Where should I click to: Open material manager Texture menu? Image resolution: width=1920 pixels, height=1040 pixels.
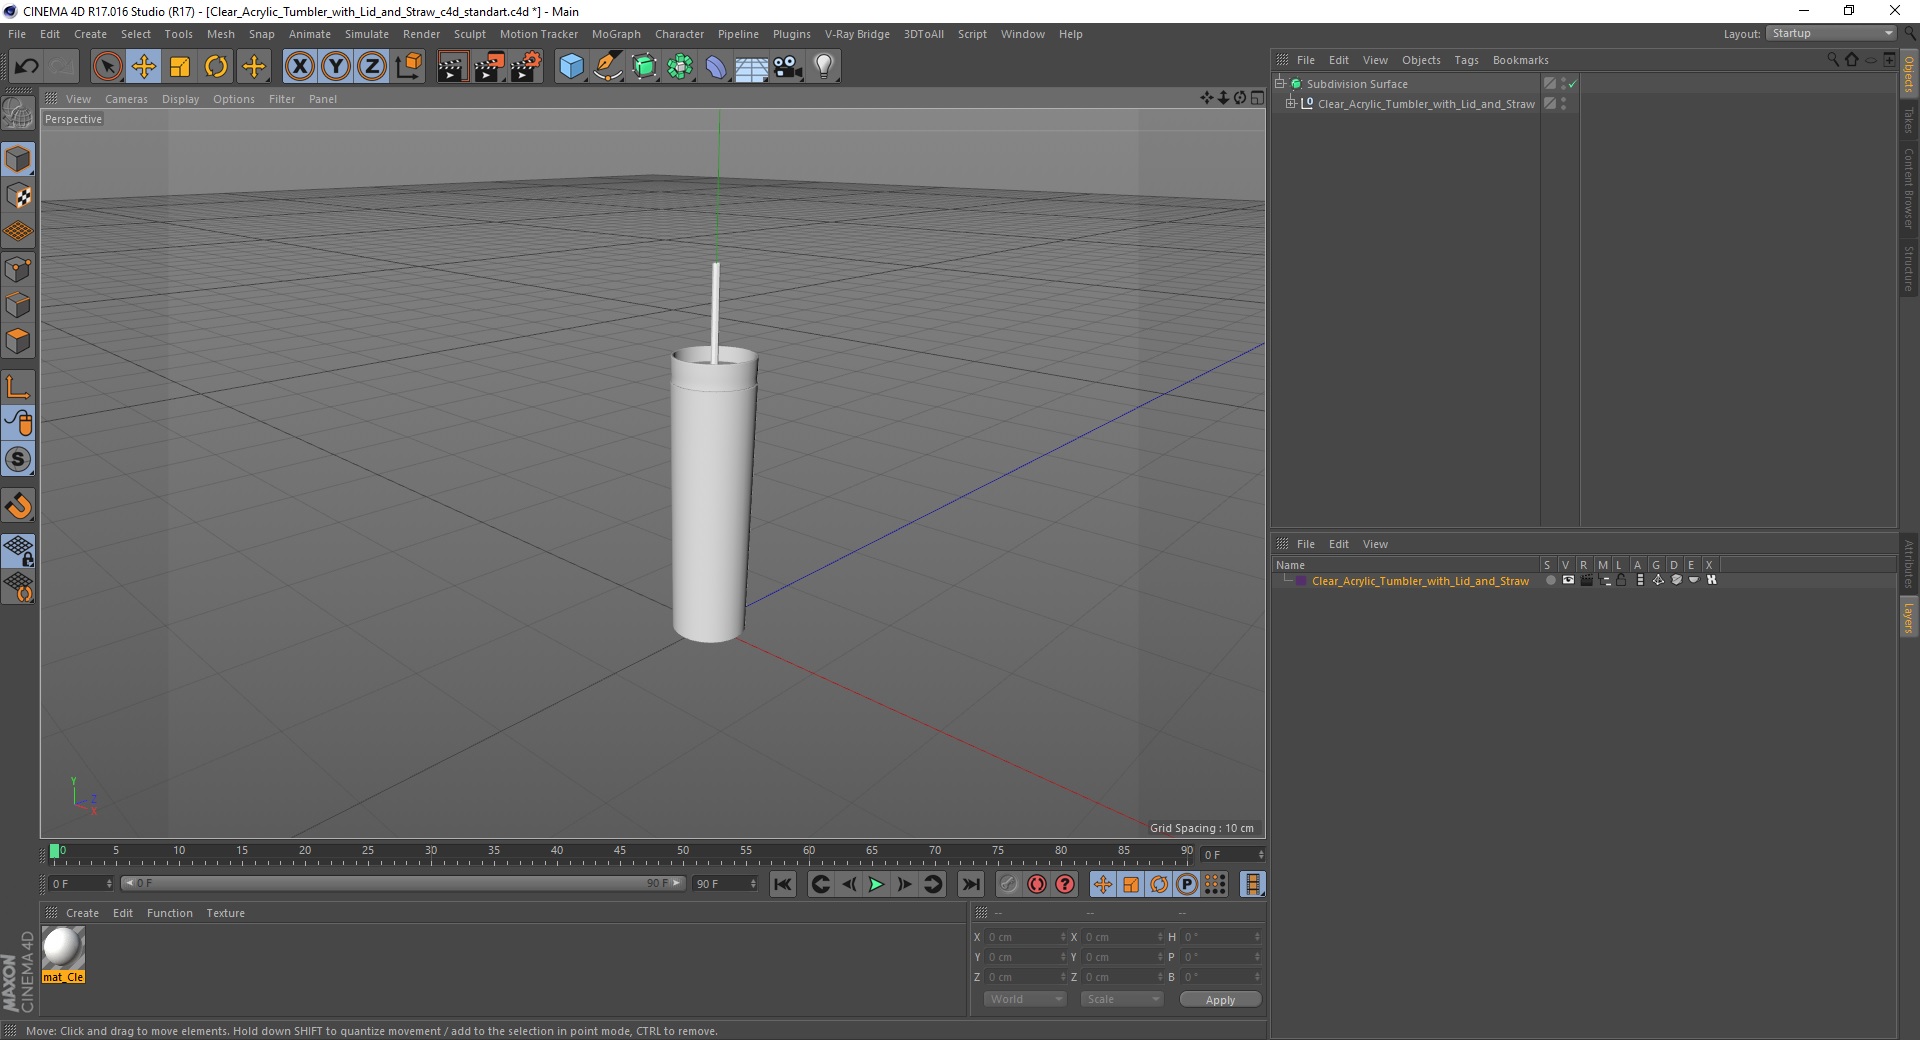click(225, 913)
